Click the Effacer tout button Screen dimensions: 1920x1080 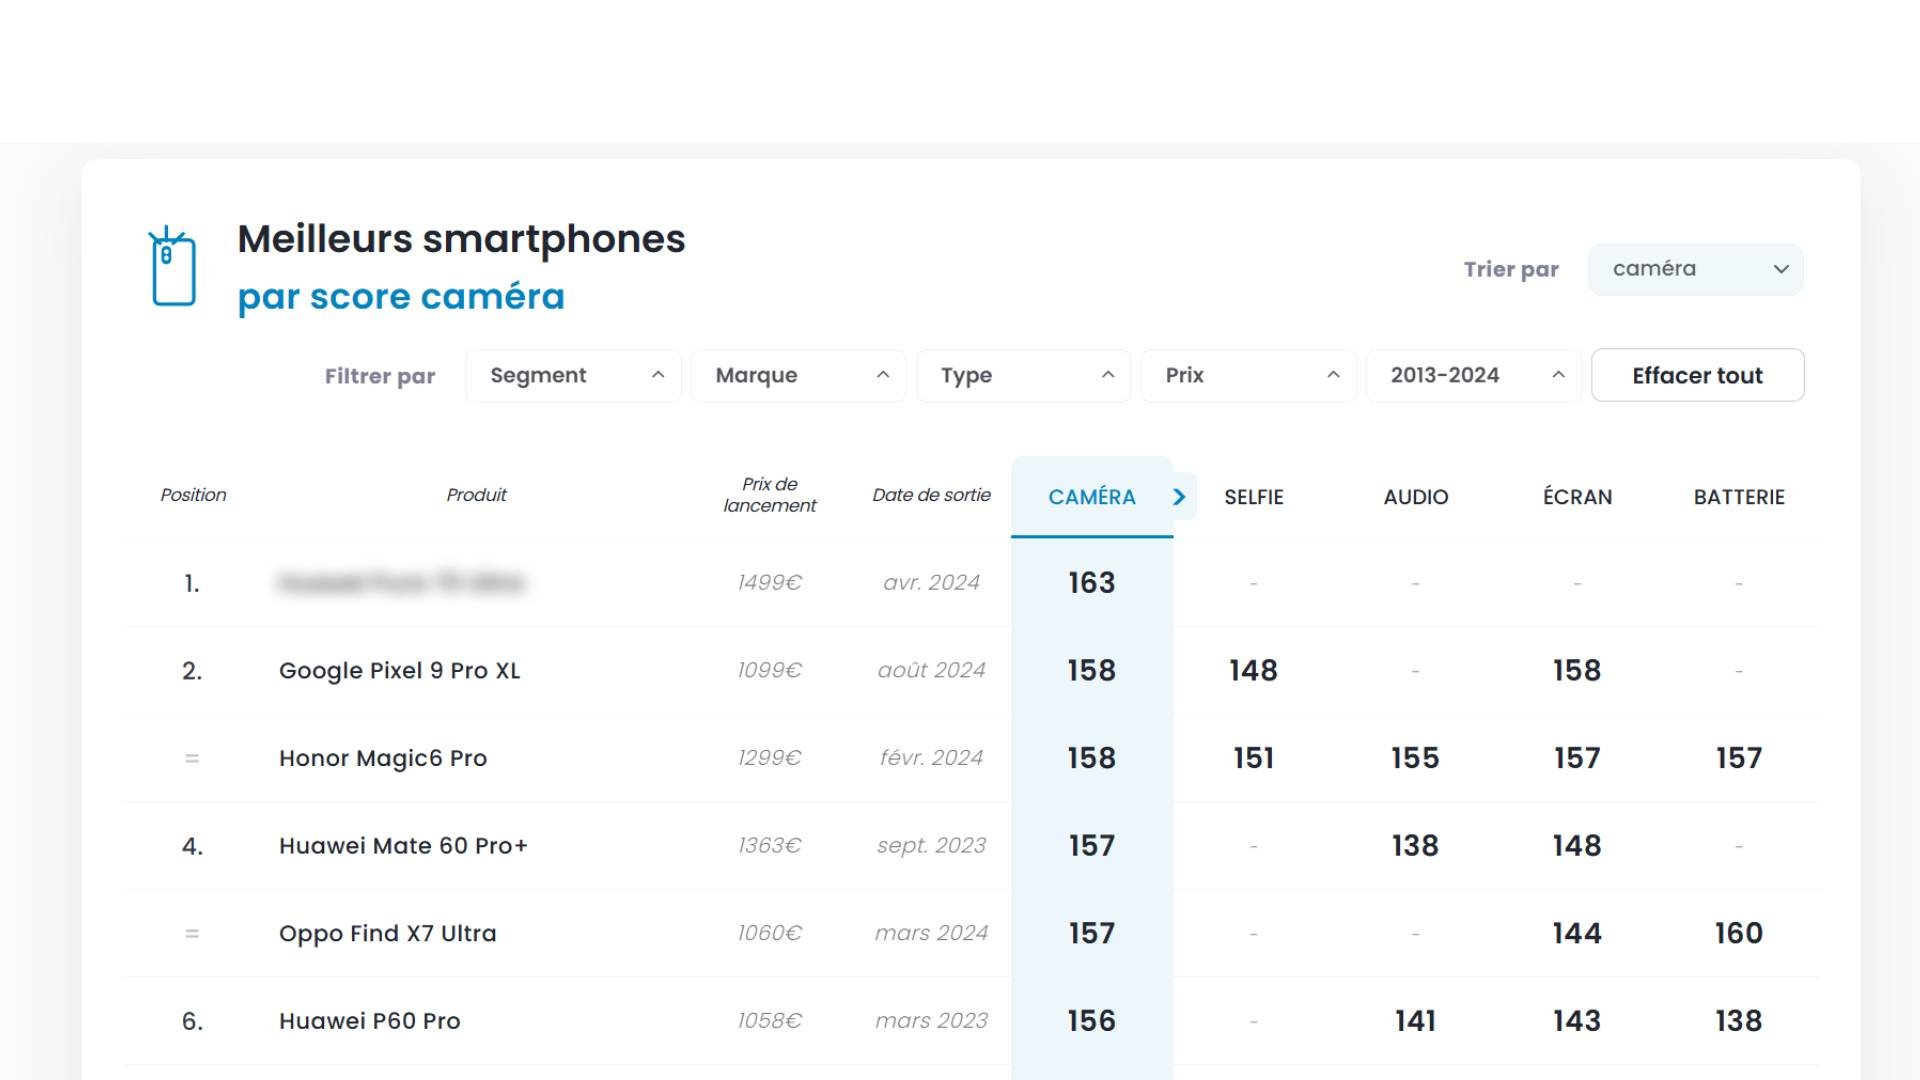(1697, 376)
